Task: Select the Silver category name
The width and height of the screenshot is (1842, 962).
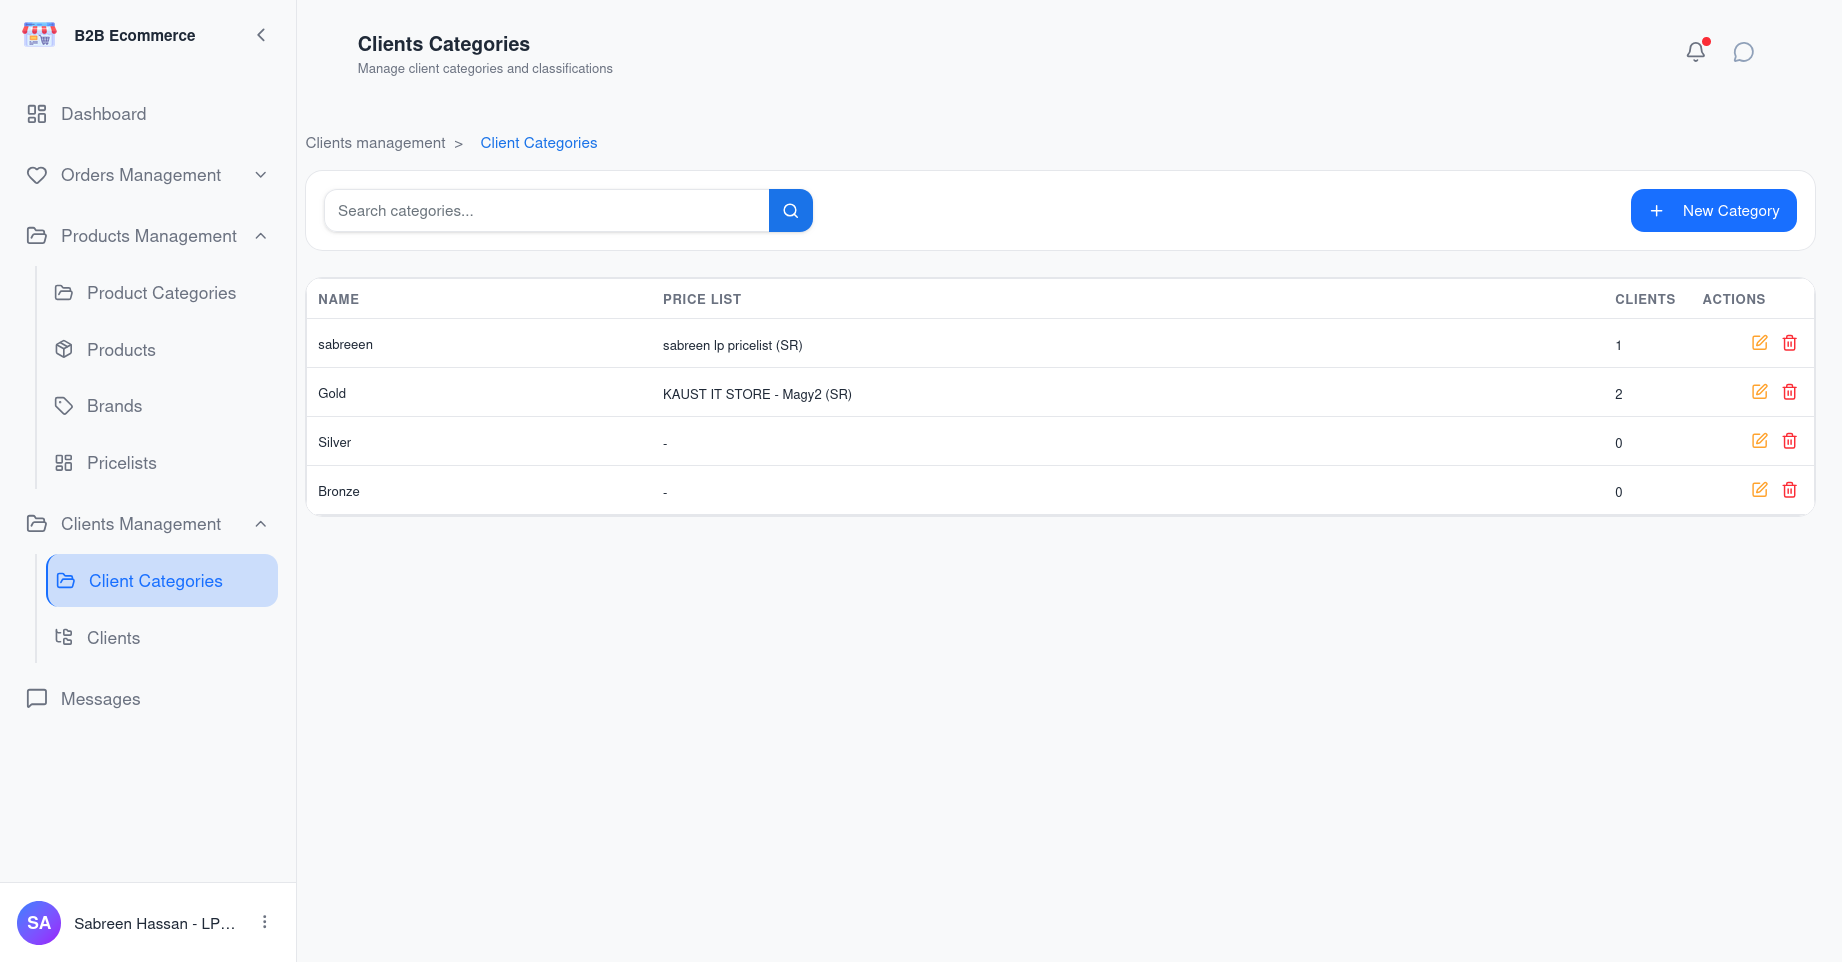Action: point(335,443)
